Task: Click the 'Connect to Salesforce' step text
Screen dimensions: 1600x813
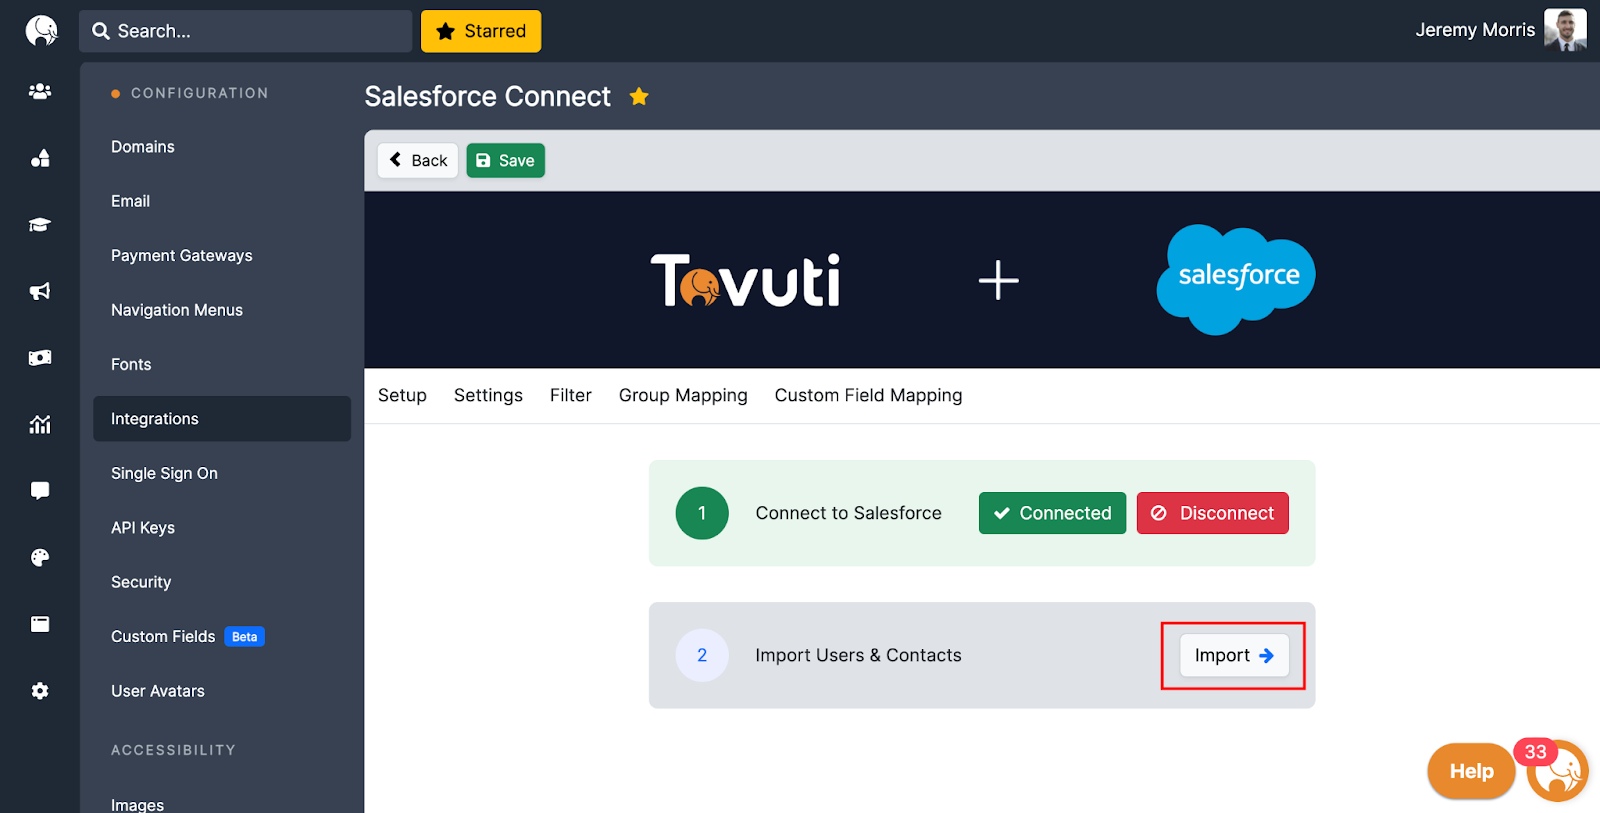Action: pos(848,513)
